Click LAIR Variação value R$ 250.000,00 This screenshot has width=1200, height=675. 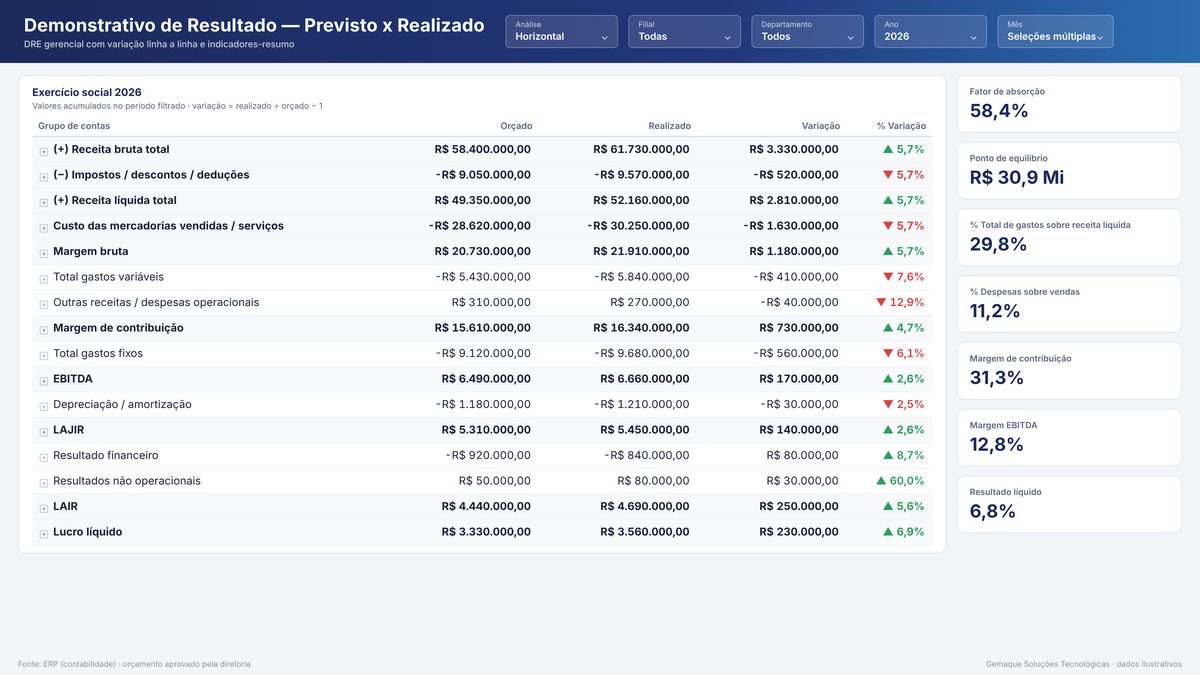[x=799, y=506]
